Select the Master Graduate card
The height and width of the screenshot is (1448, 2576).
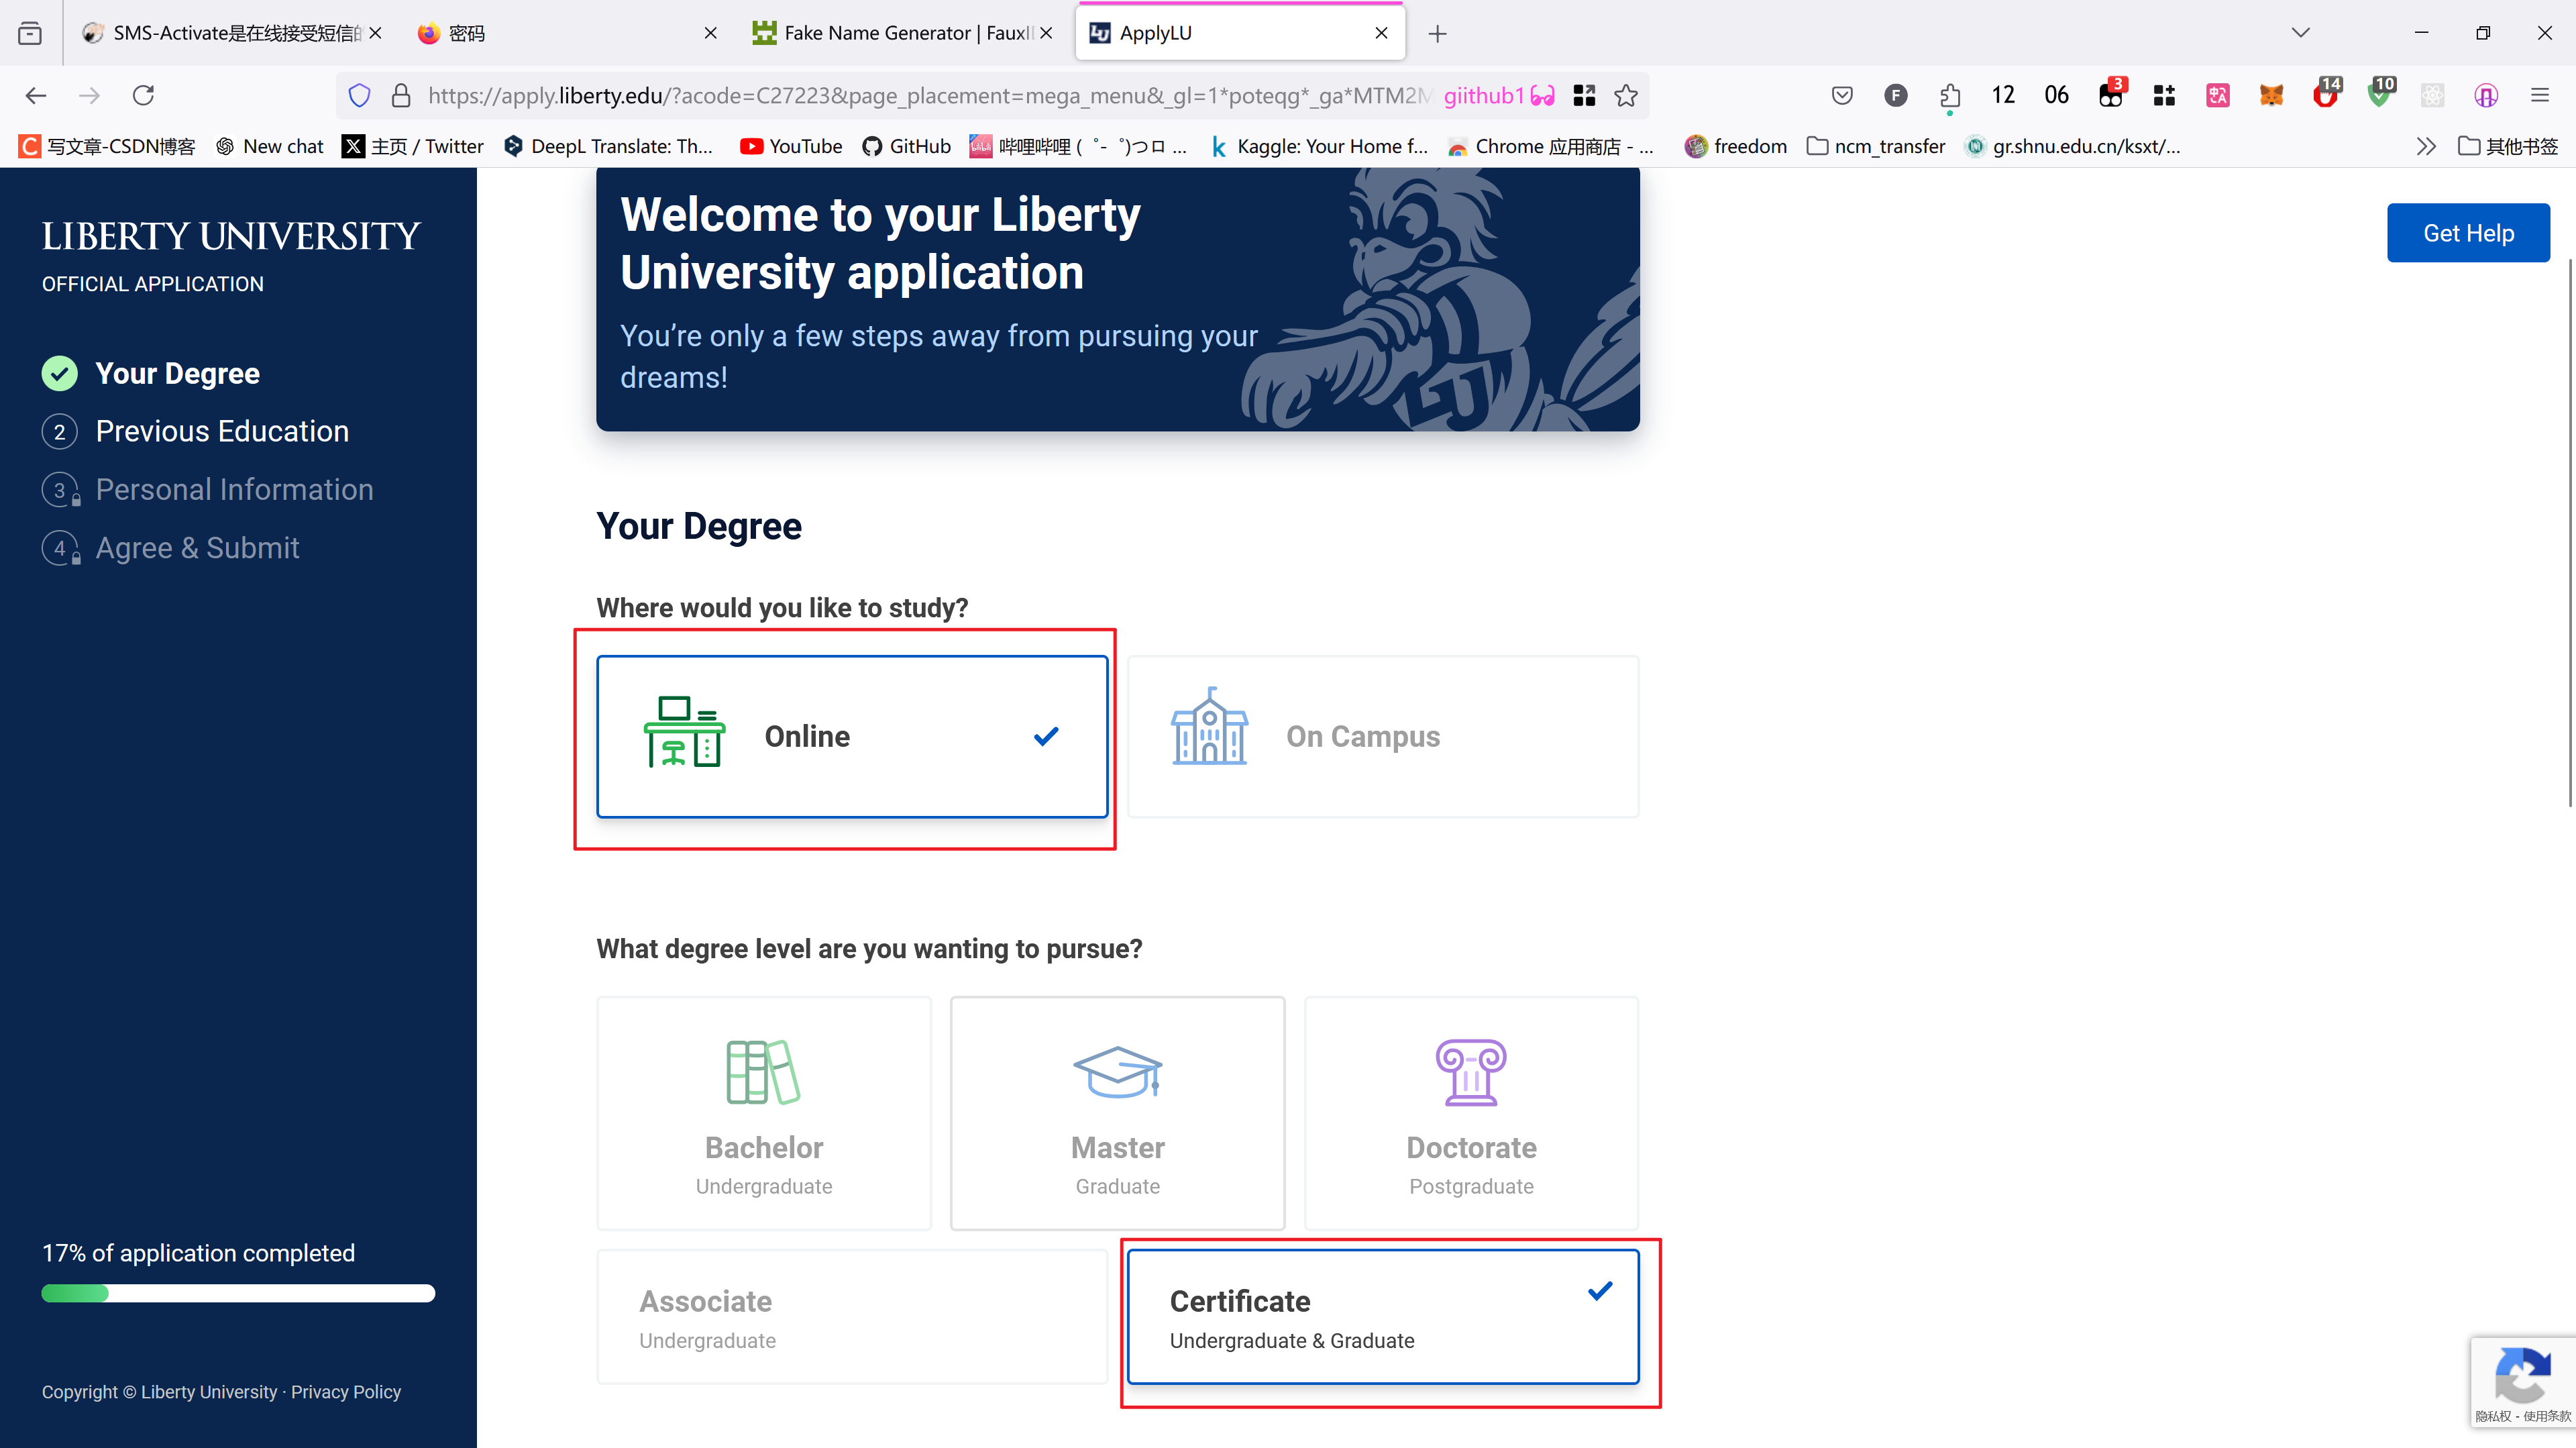coord(1117,1113)
